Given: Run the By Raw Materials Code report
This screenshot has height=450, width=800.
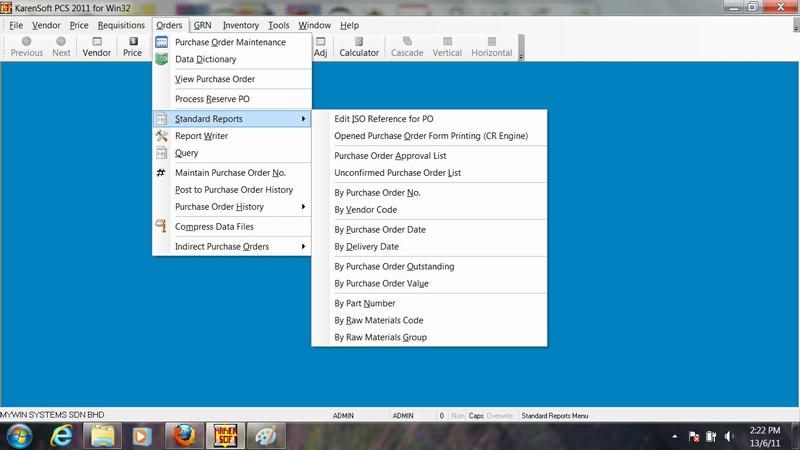Looking at the screenshot, I should (429, 320).
